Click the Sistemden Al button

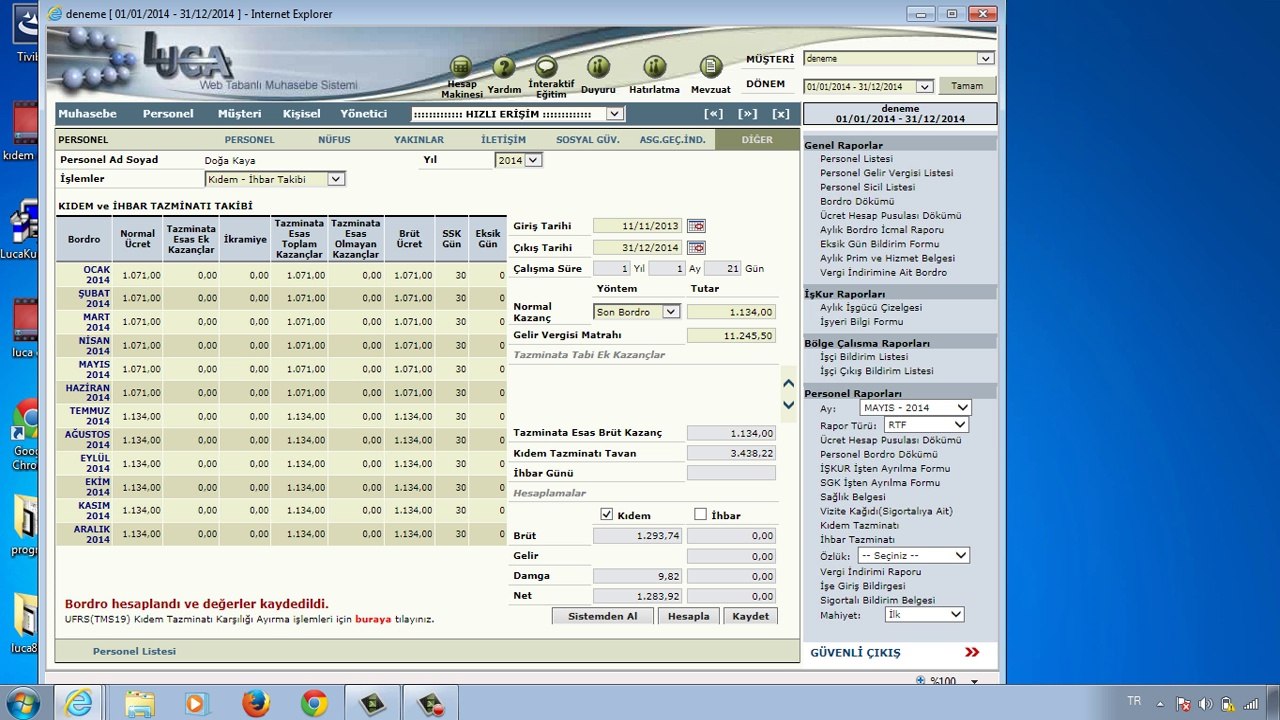click(x=603, y=616)
